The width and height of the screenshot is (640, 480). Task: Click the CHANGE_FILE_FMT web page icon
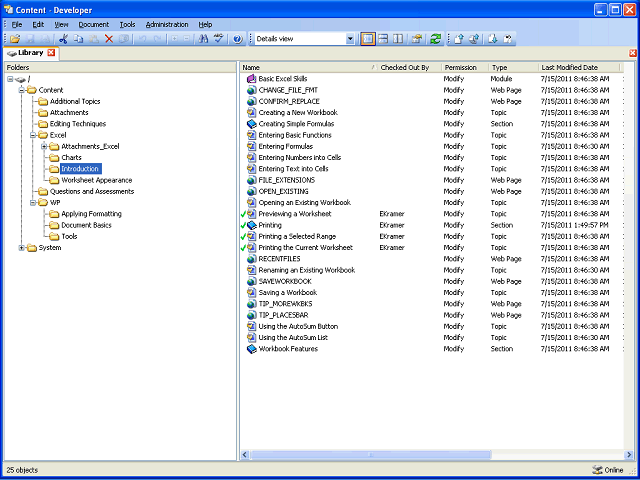tap(252, 90)
